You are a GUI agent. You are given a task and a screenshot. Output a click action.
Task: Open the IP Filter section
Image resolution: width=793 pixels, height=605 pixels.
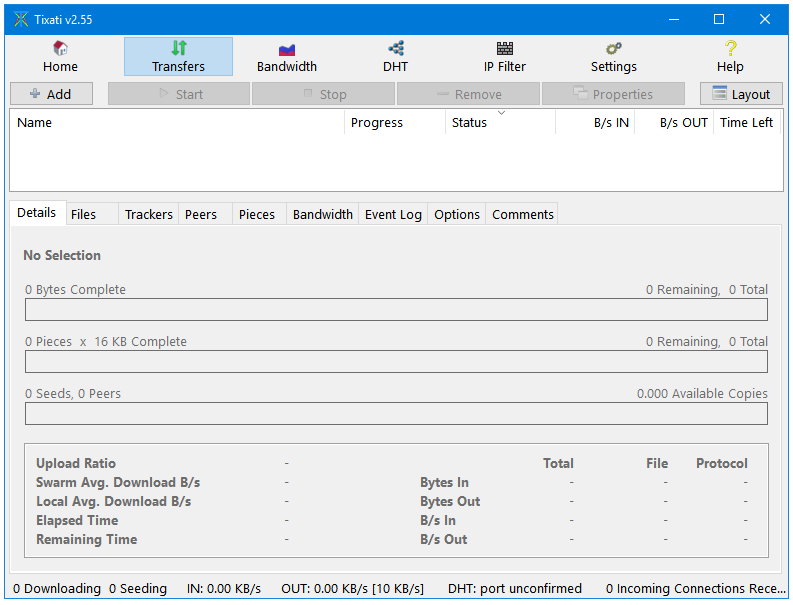pos(505,57)
